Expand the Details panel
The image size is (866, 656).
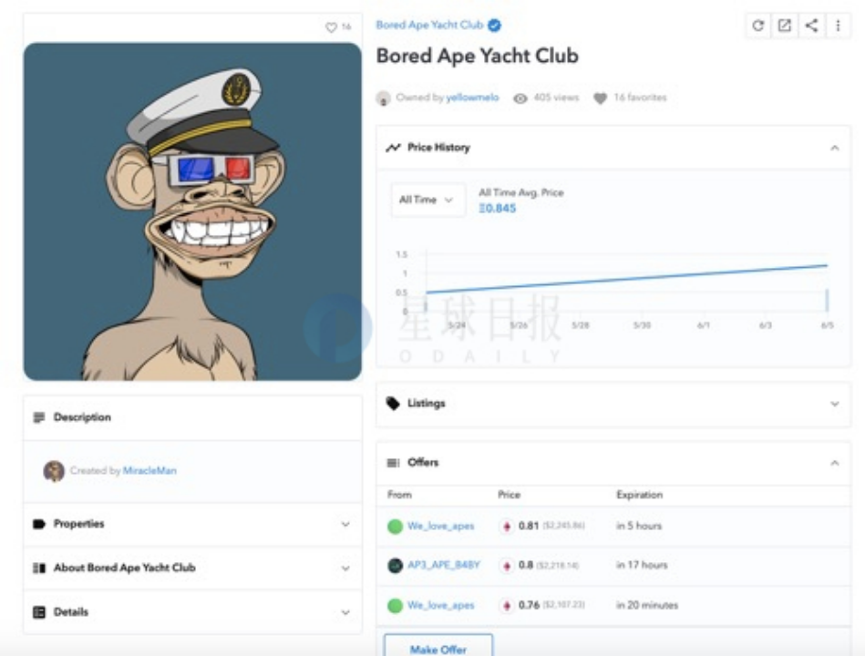(x=192, y=612)
